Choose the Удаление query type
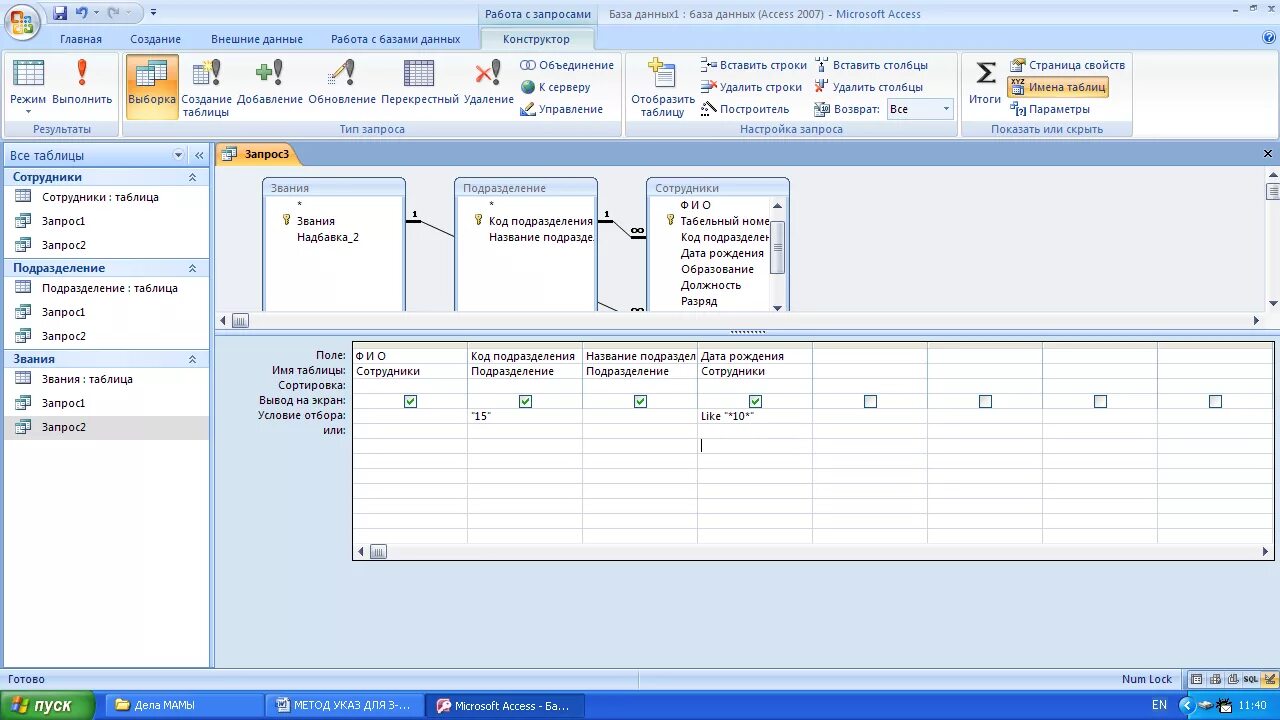1280x720 pixels. [489, 83]
